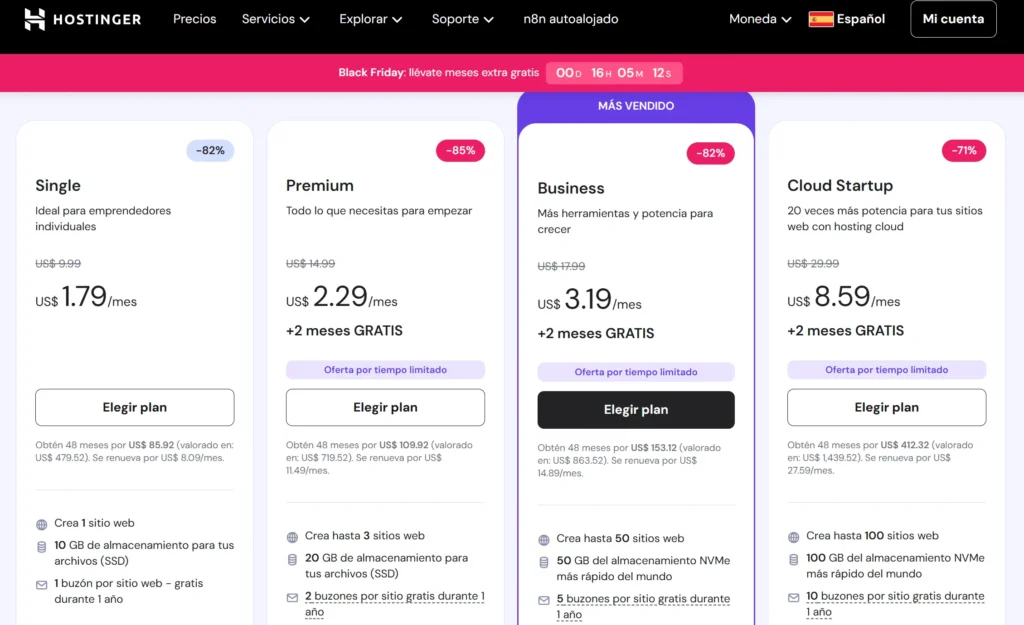Open "Oferta por tiempo limitado" under Premium
This screenshot has width=1024, height=625.
(385, 370)
